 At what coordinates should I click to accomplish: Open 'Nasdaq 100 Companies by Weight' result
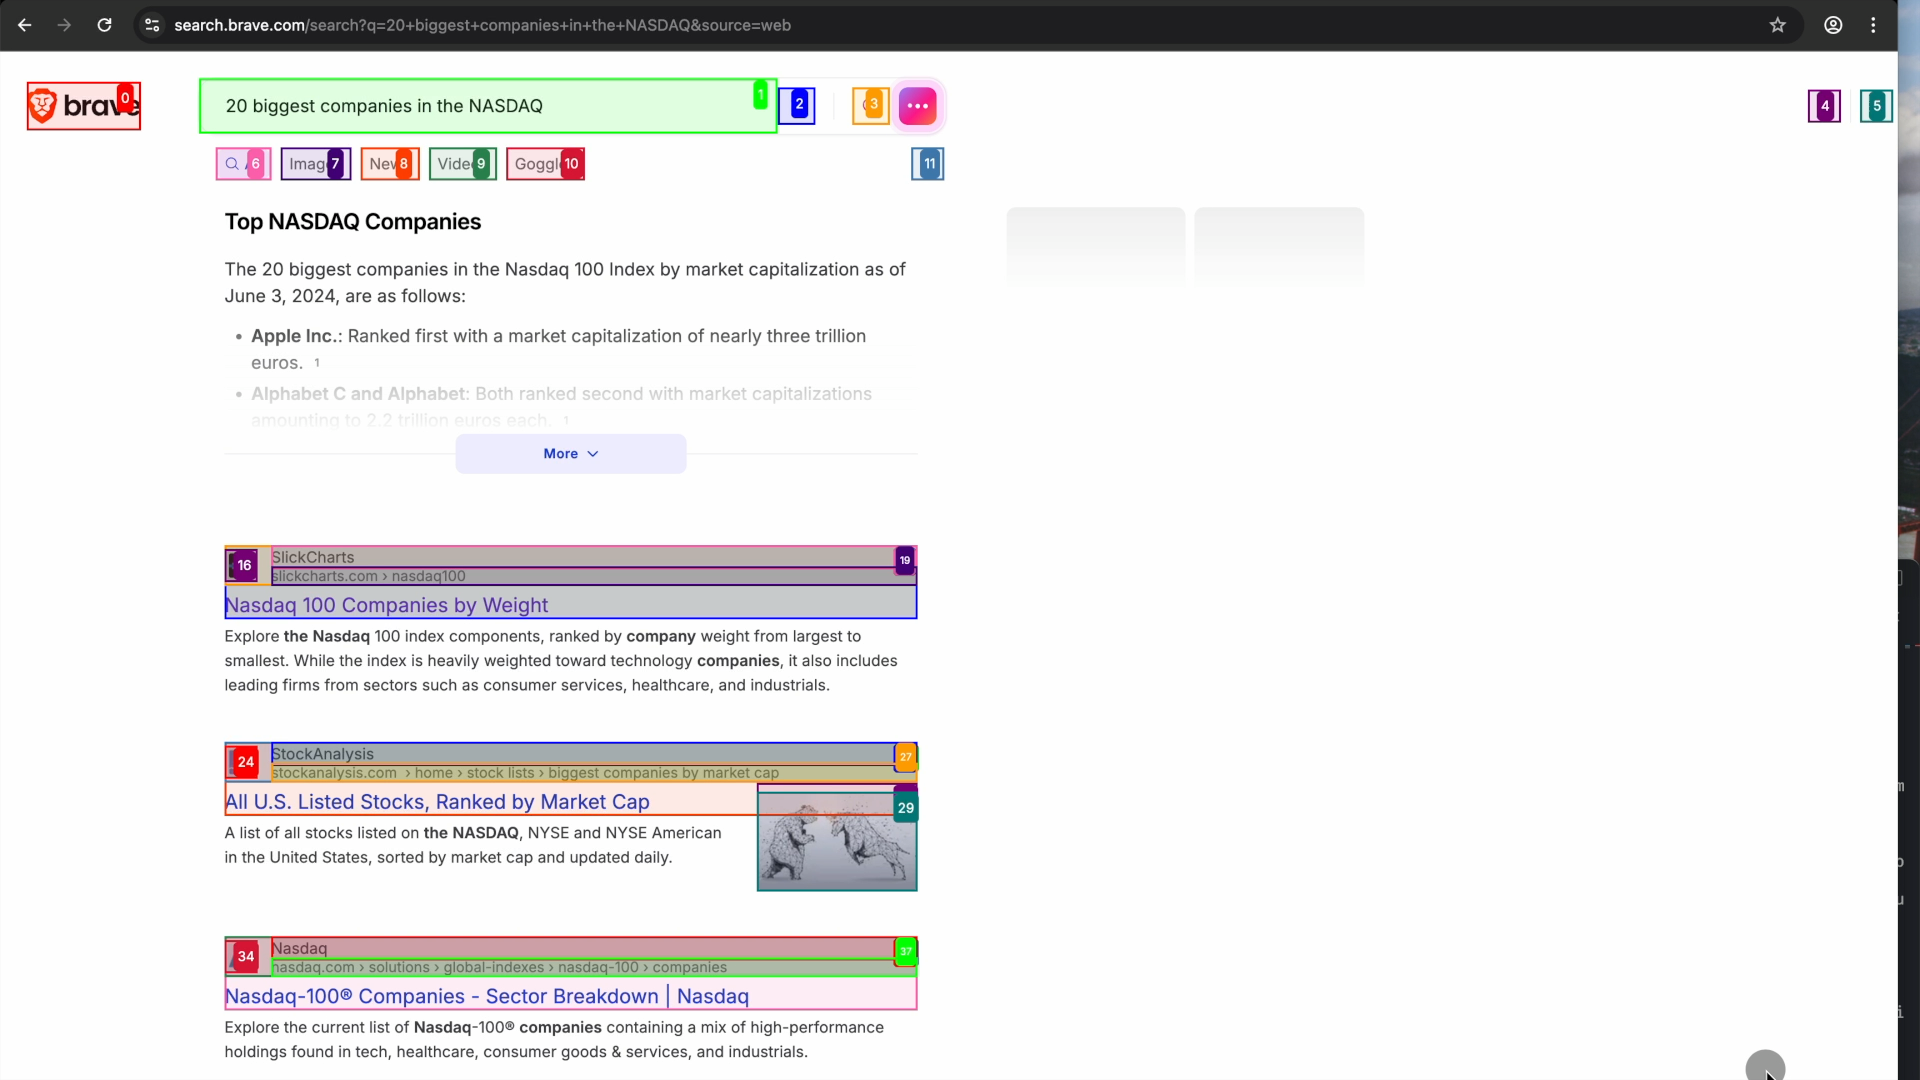386,605
